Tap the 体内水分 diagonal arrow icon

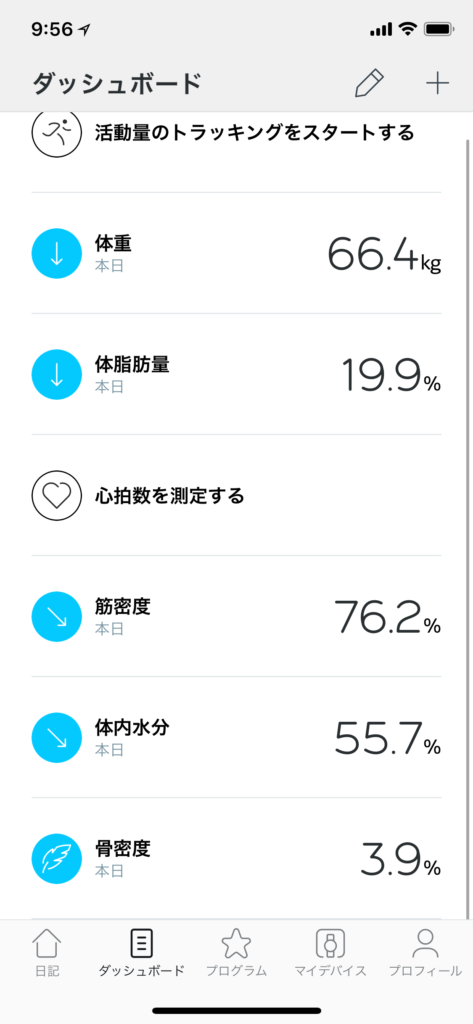click(x=56, y=738)
